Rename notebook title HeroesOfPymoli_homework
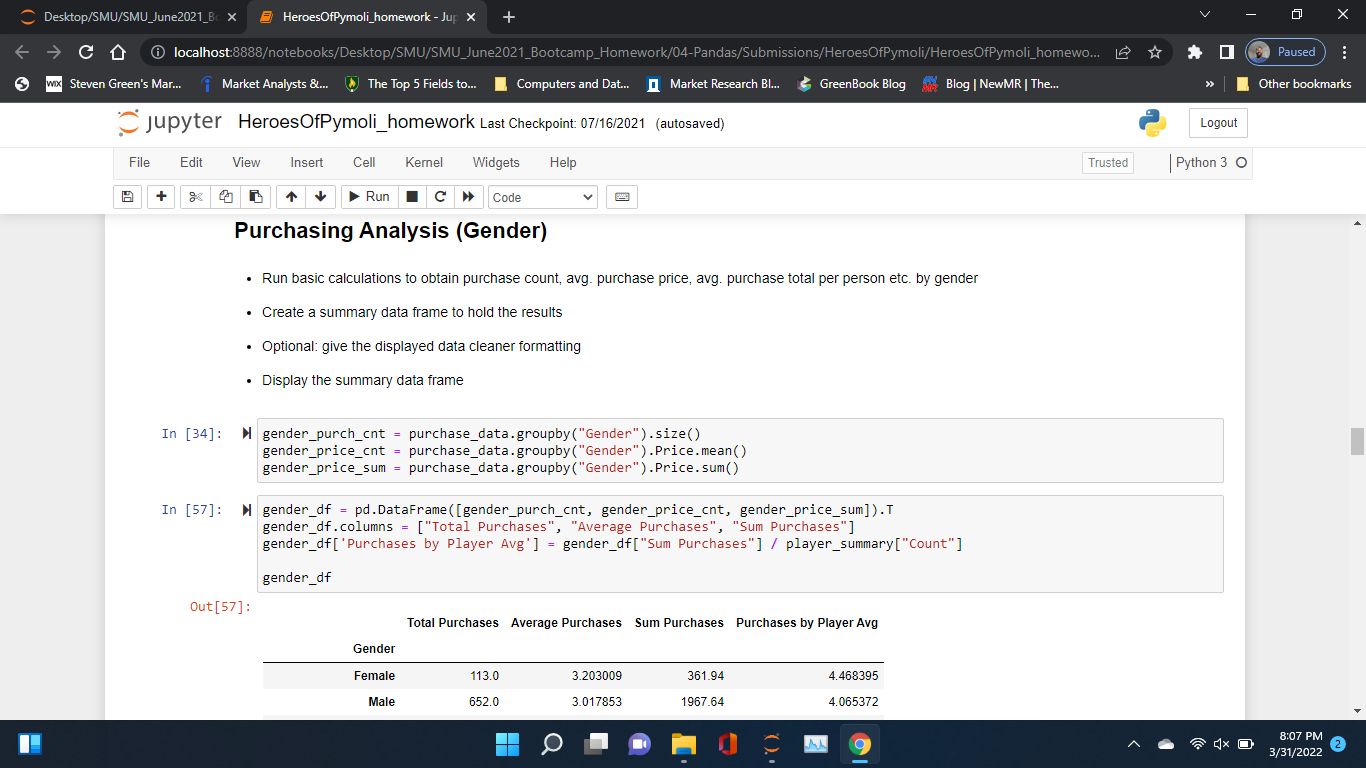This screenshot has width=1366, height=768. 356,122
